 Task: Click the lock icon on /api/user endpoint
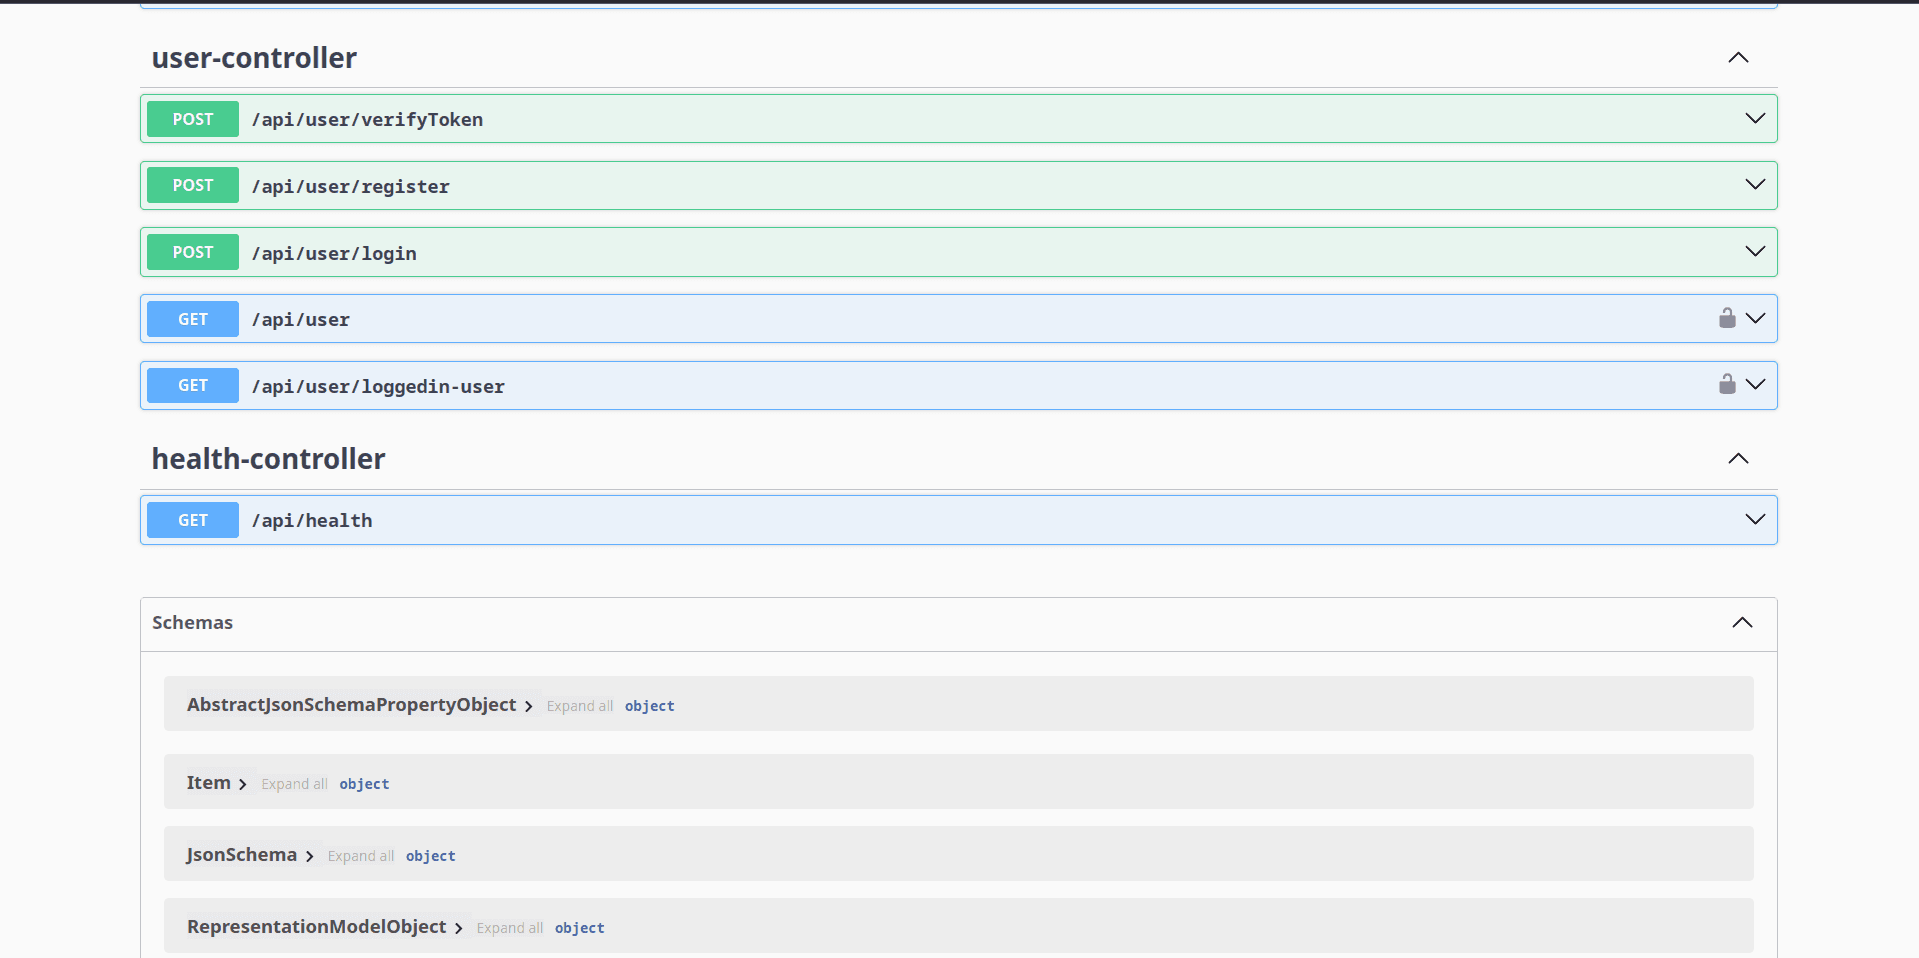point(1726,318)
